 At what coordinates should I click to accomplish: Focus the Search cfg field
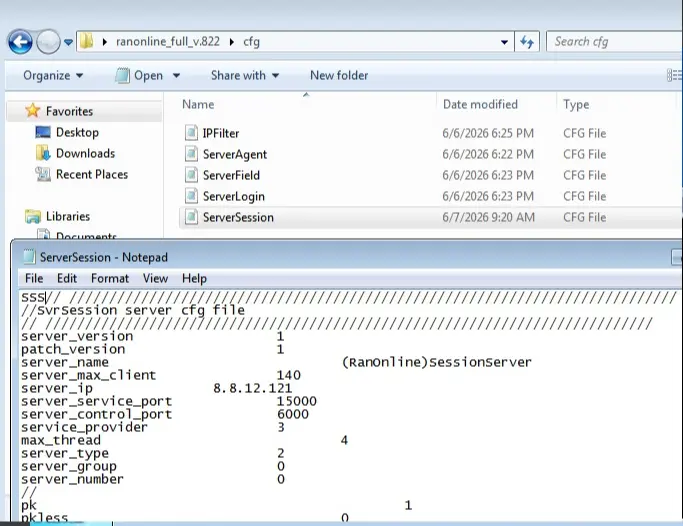coord(614,42)
